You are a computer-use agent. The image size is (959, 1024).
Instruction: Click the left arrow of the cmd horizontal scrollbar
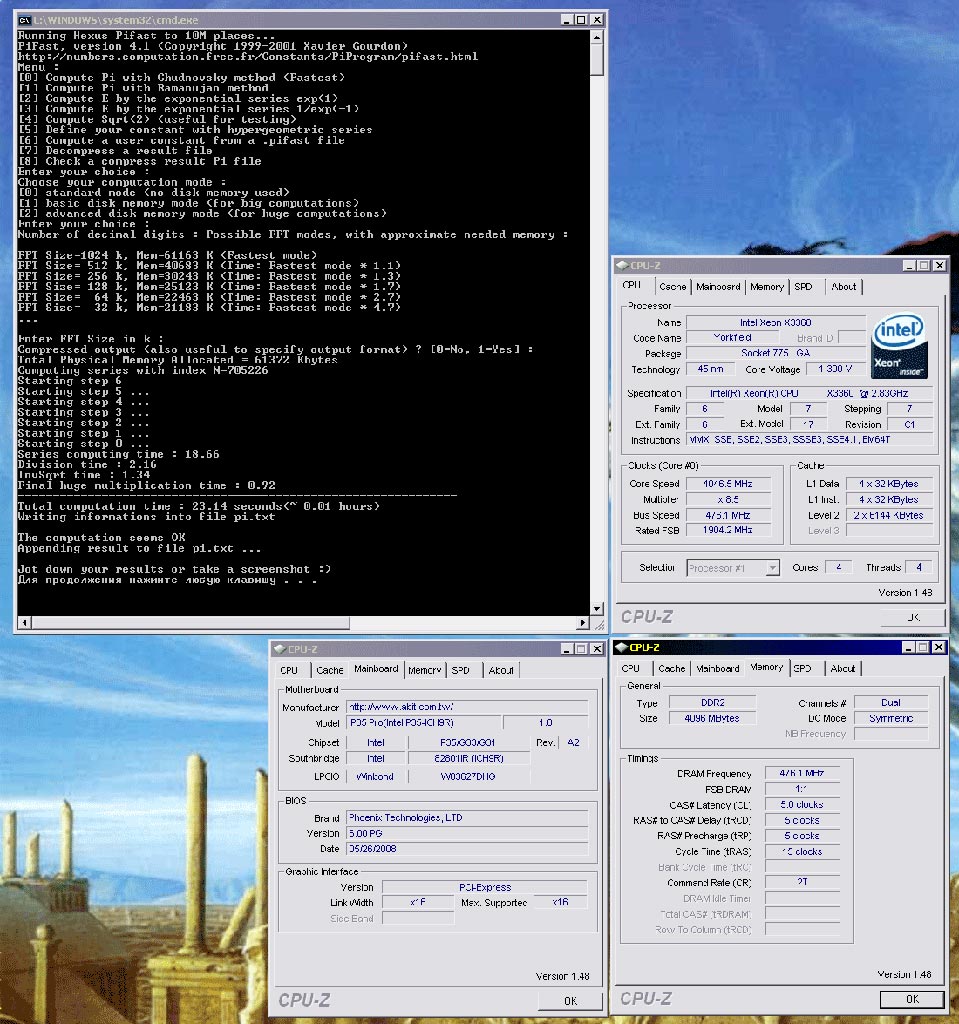click(24, 623)
